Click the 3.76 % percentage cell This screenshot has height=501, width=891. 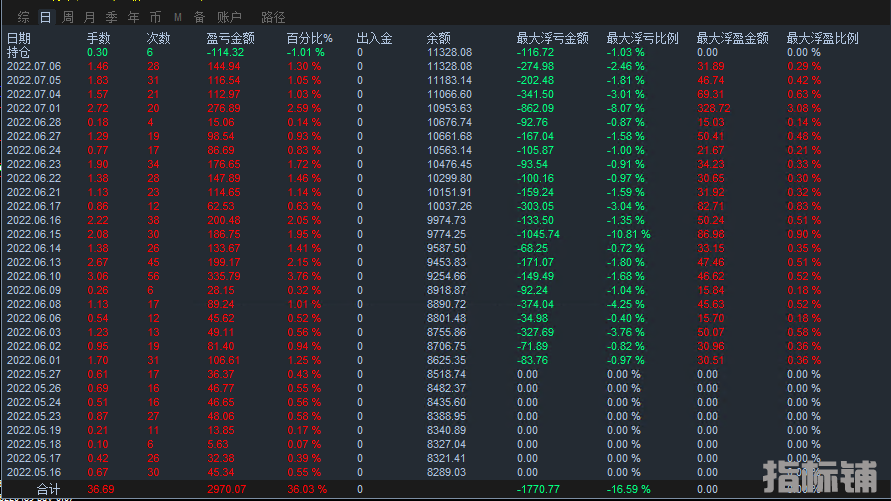(304, 277)
